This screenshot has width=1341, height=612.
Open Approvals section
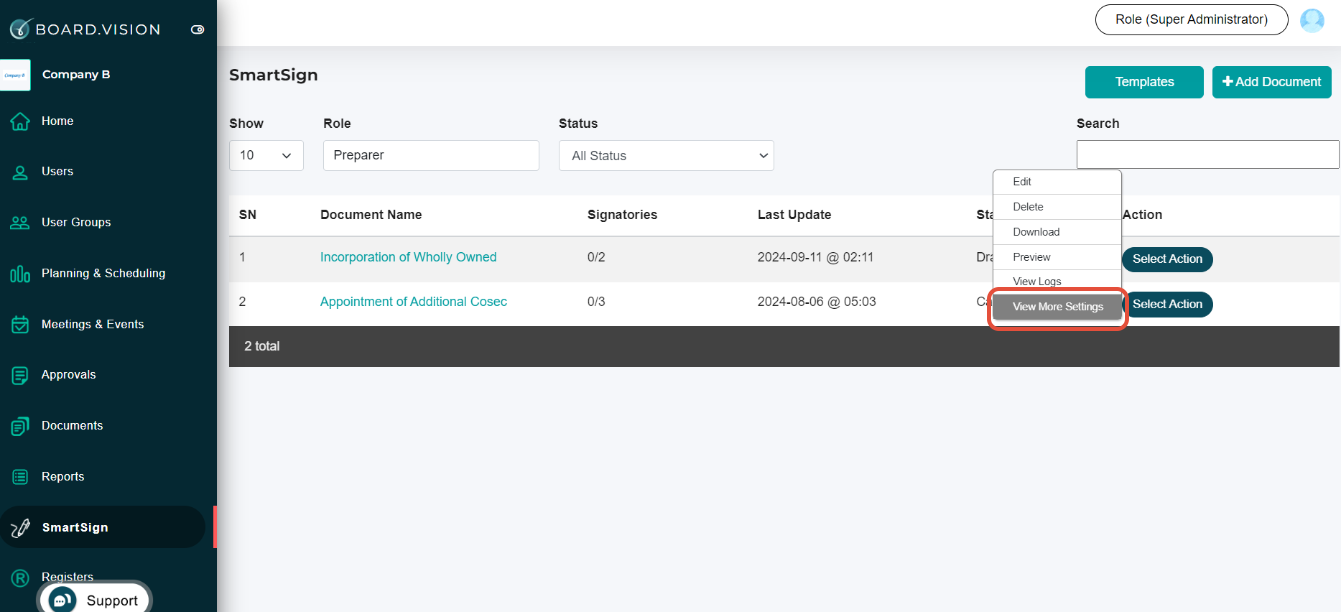[x=68, y=375]
